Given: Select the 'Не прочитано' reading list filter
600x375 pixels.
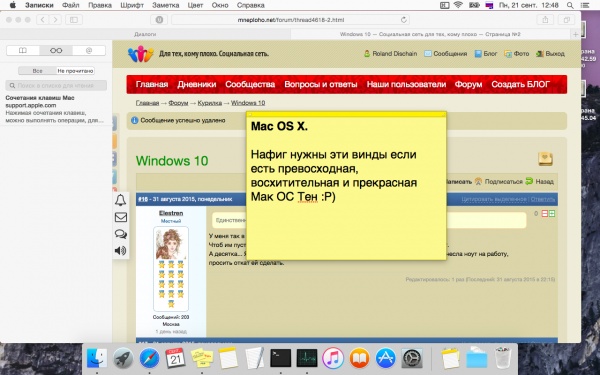Looking at the screenshot, I should tap(75, 71).
